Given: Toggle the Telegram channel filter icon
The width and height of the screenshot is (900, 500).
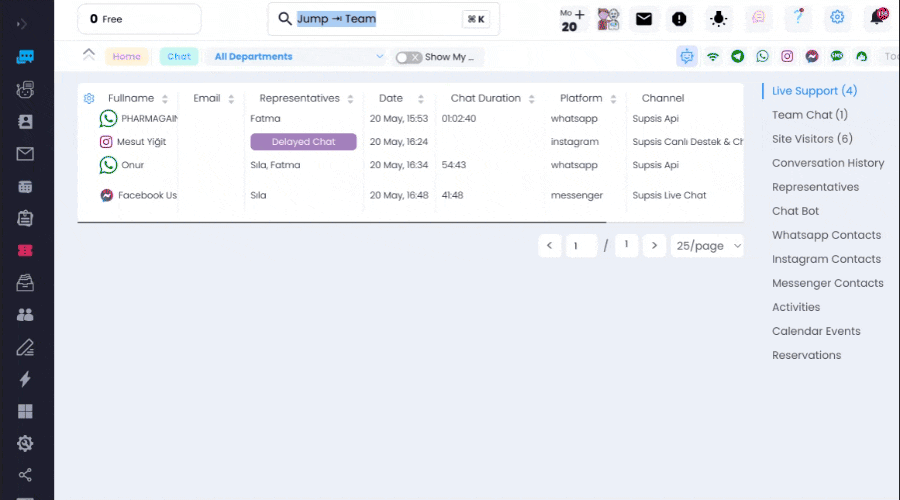Looking at the screenshot, I should coord(738,56).
